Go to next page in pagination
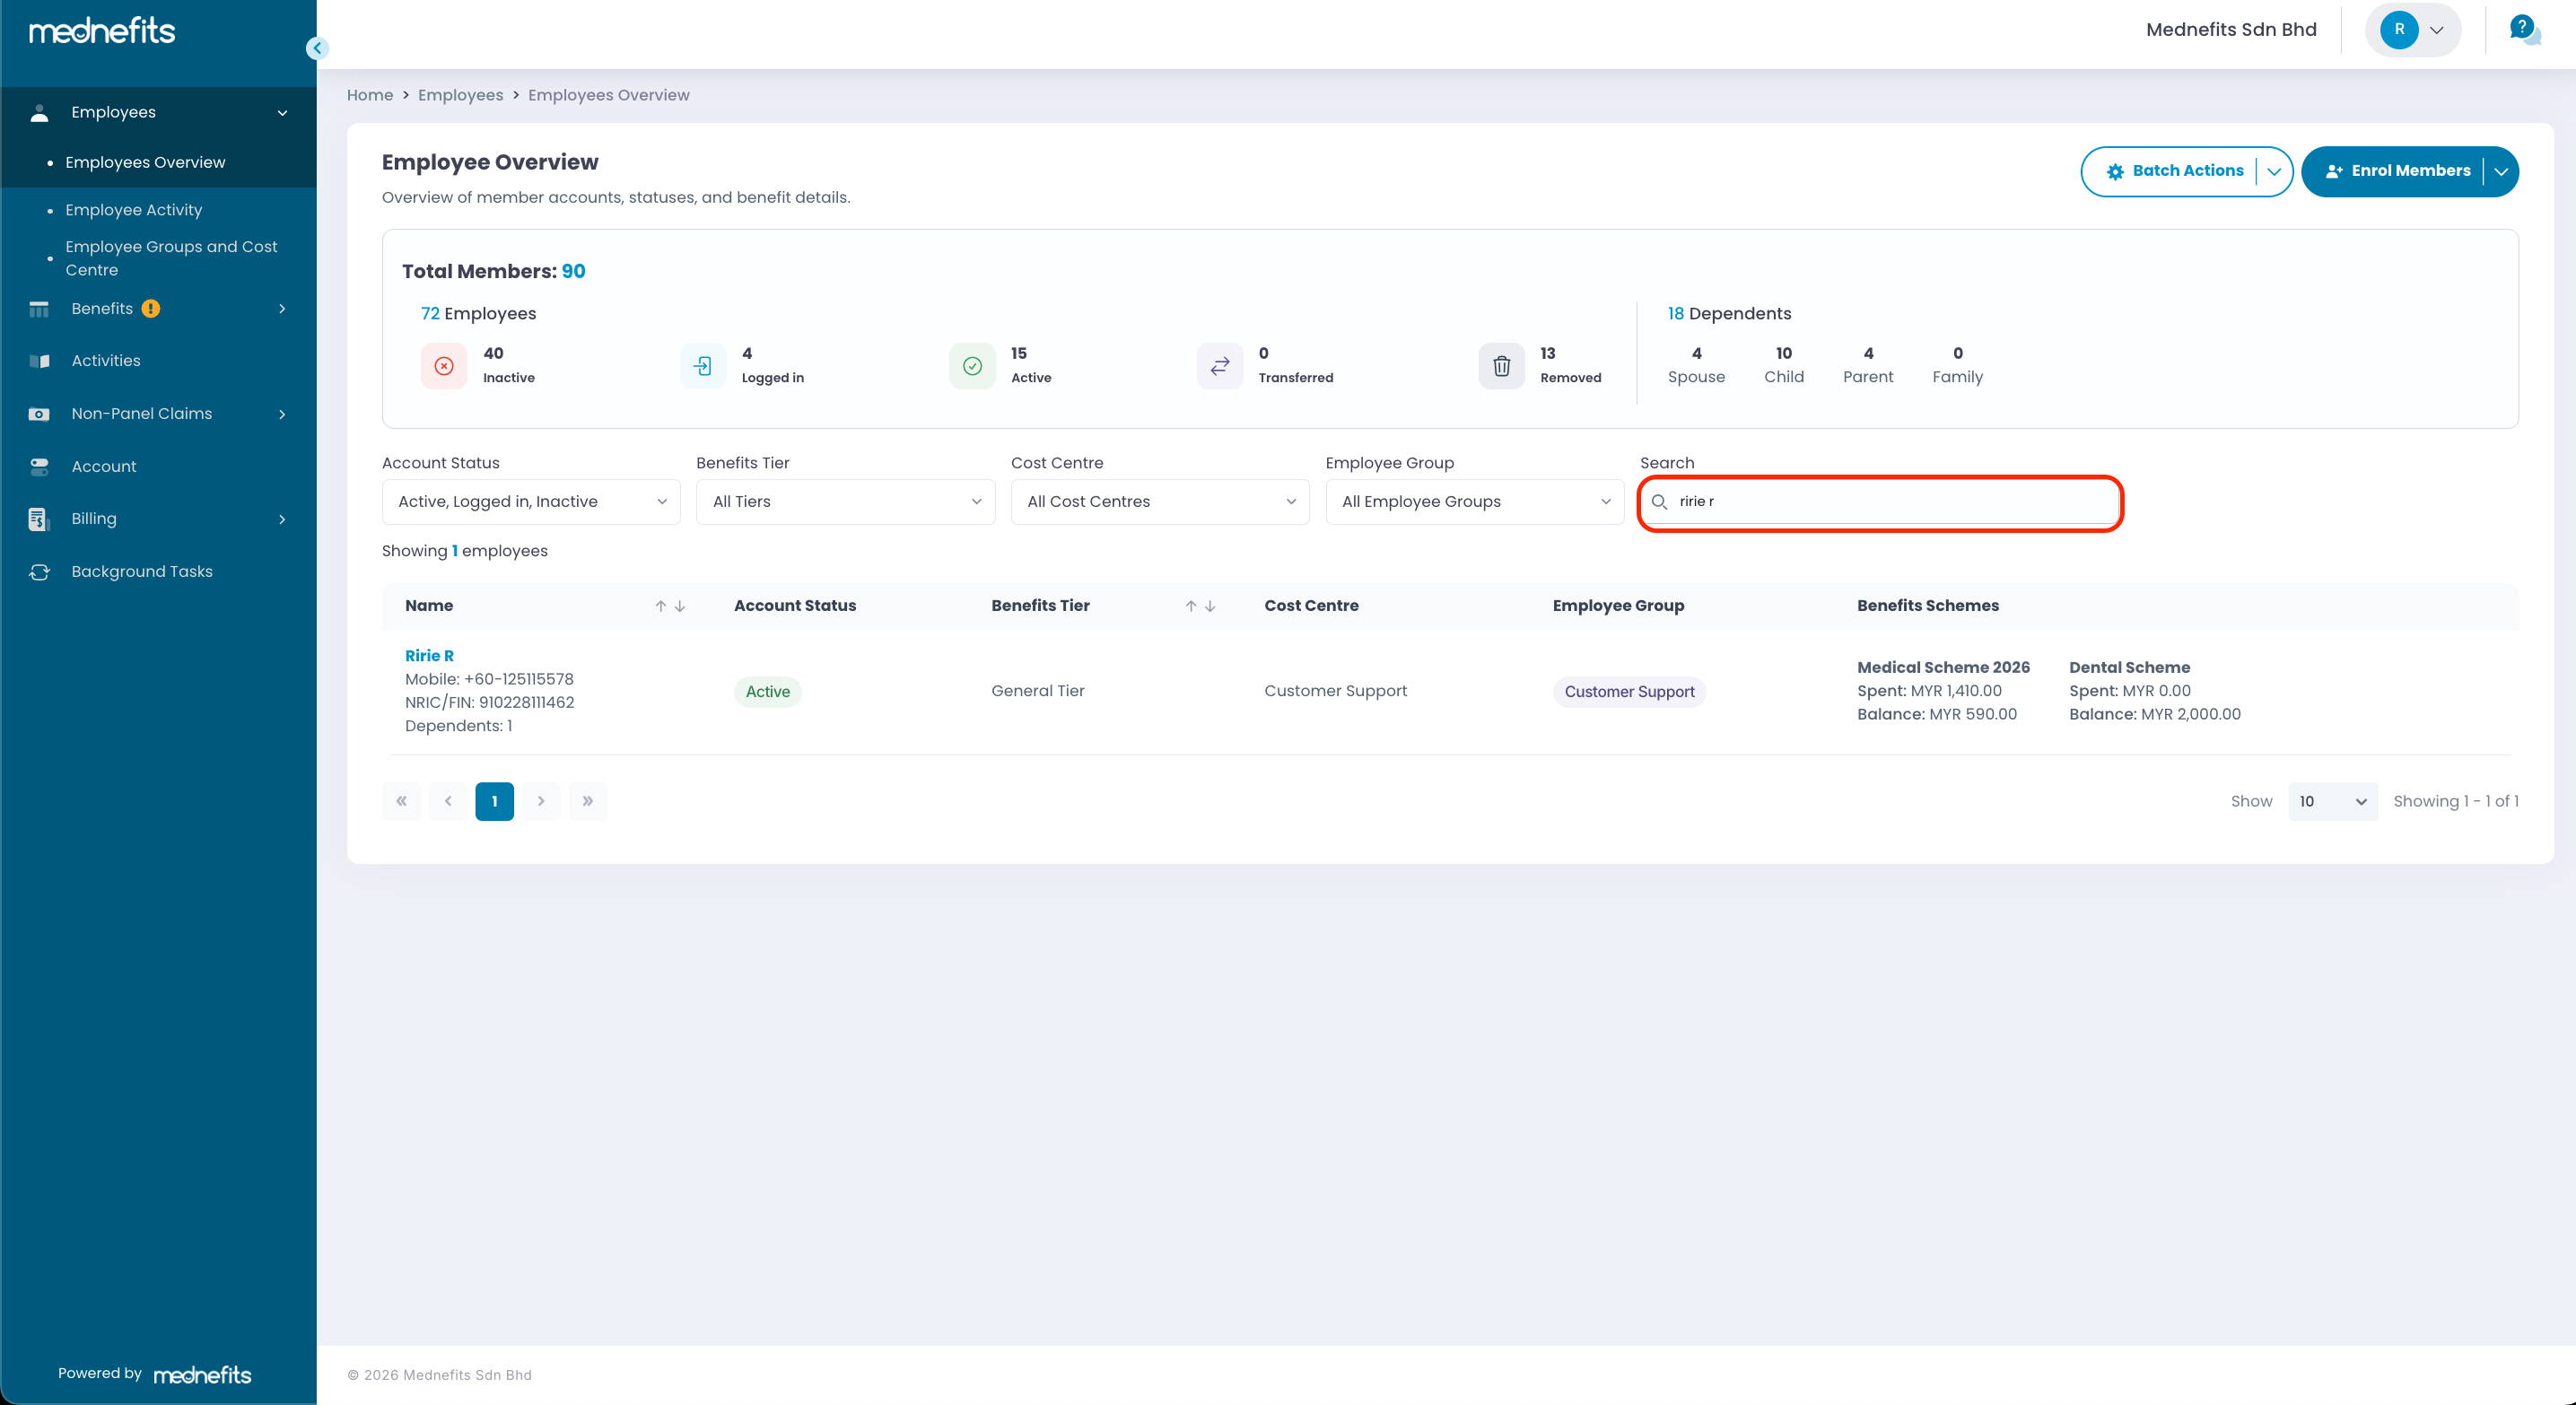This screenshot has width=2576, height=1405. pyautogui.click(x=541, y=802)
